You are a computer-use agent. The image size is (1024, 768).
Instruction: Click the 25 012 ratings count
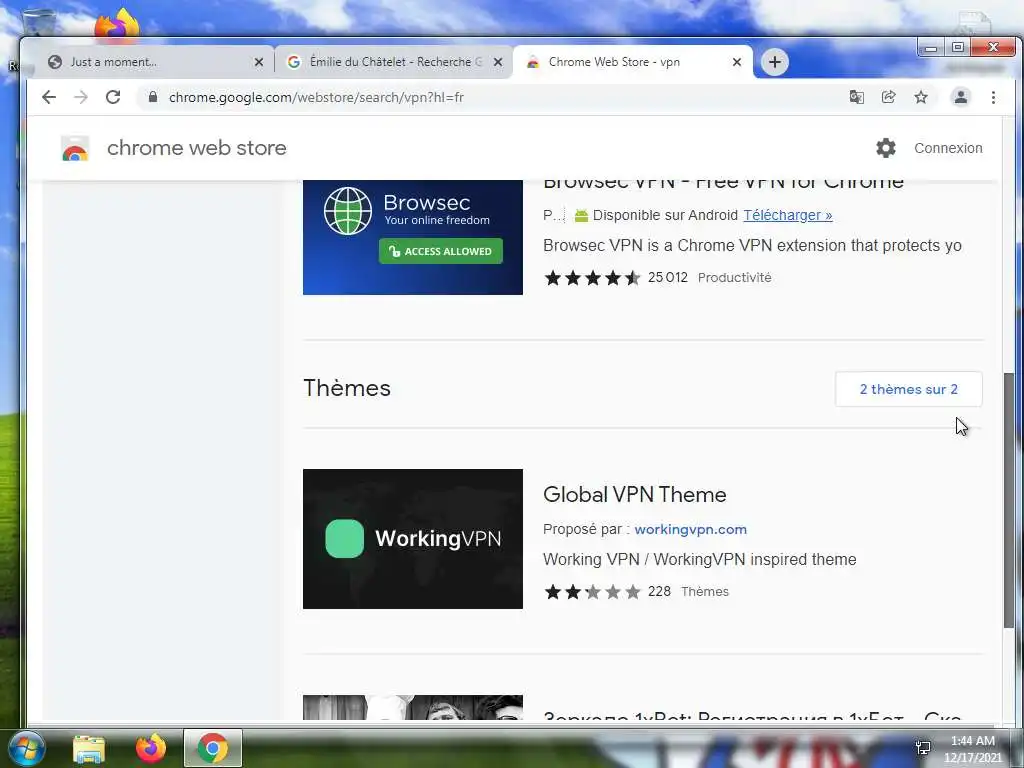(x=667, y=278)
